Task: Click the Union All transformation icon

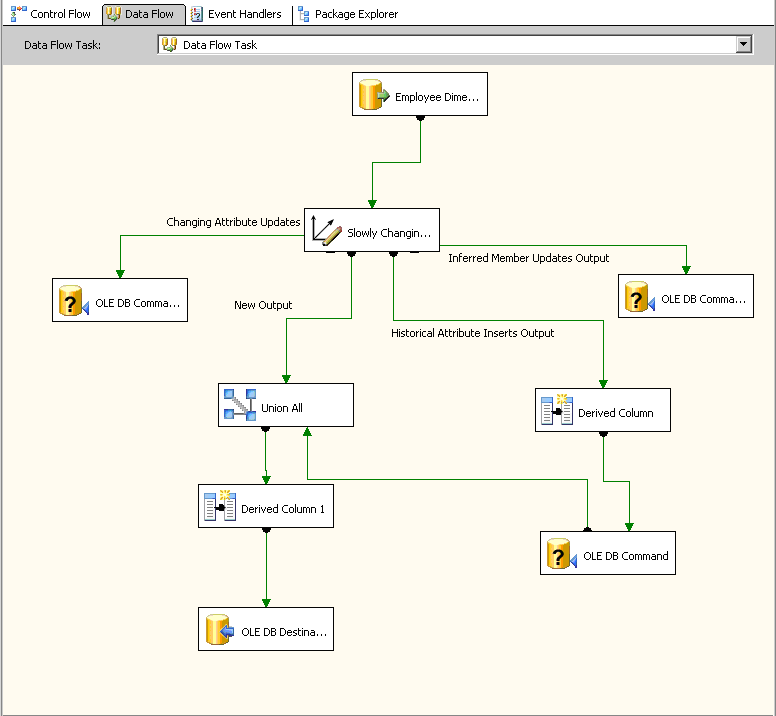Action: click(x=240, y=406)
